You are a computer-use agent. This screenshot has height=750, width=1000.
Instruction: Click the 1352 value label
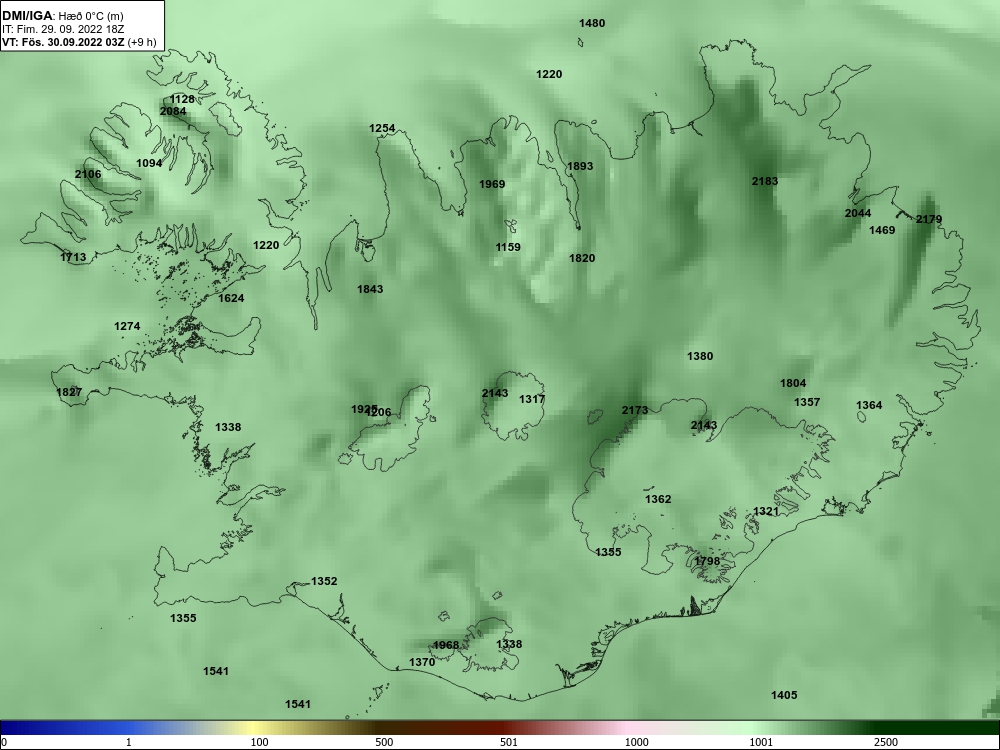click(x=324, y=582)
